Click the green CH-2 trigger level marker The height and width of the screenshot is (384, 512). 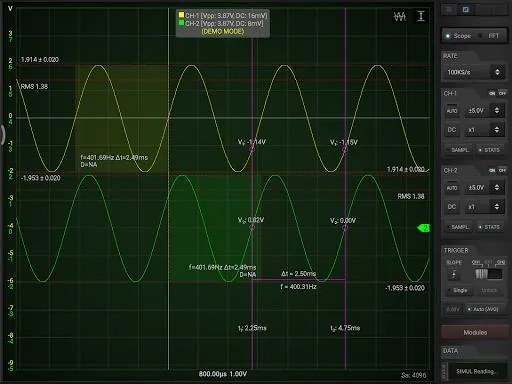coord(424,228)
